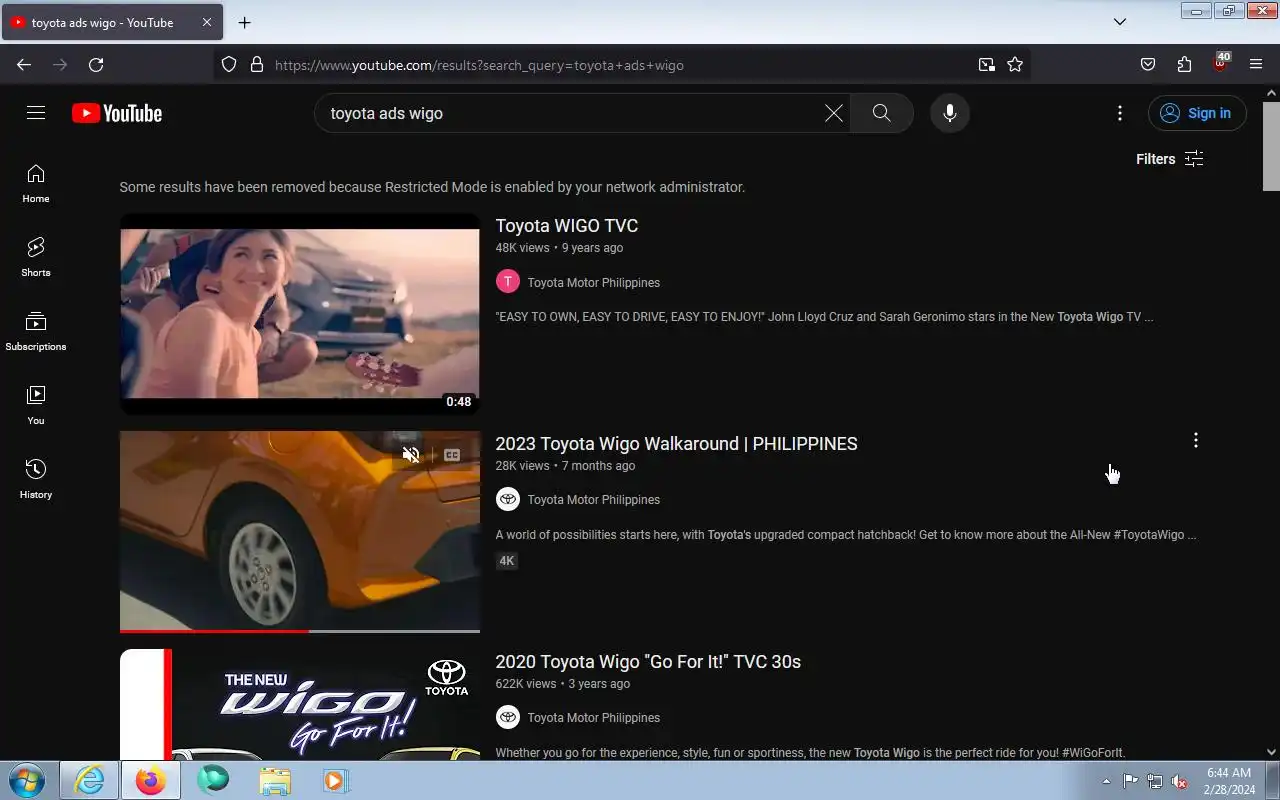
Task: Open the Pocket save button
Action: 1148,65
